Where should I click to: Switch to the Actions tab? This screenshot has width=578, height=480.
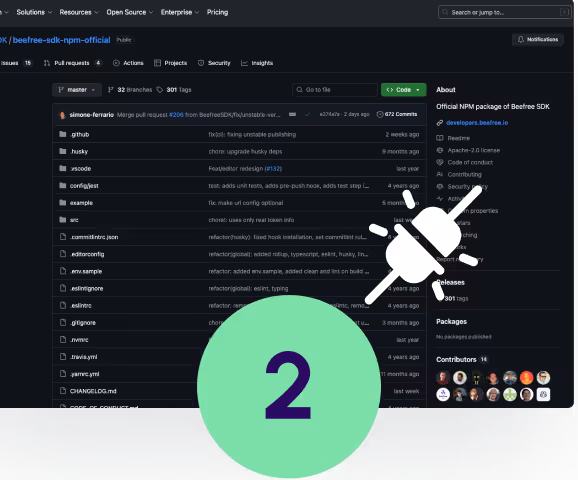(x=128, y=63)
